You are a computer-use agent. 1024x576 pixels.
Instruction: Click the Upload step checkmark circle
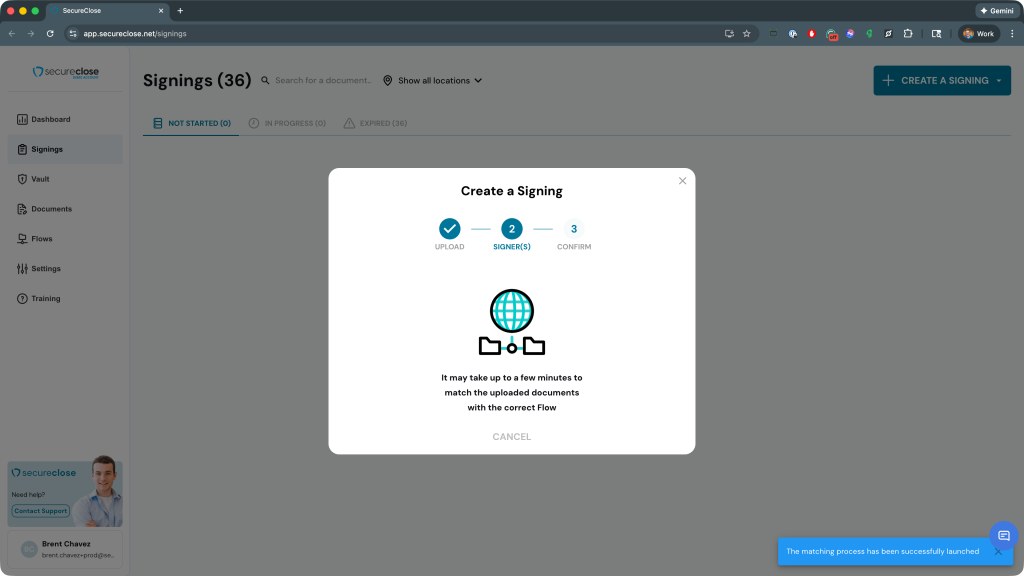coord(450,229)
